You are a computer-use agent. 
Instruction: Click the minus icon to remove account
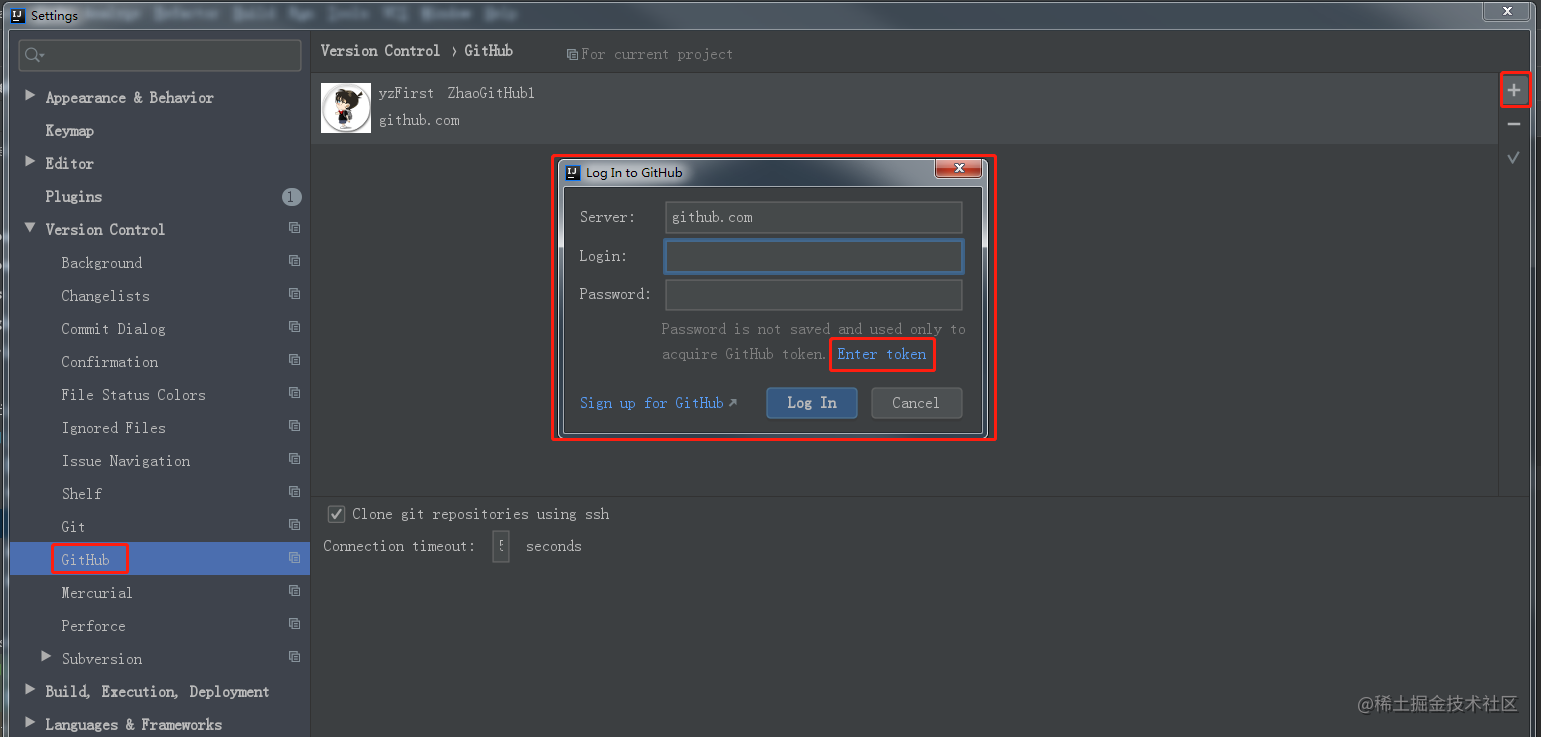pos(1514,124)
